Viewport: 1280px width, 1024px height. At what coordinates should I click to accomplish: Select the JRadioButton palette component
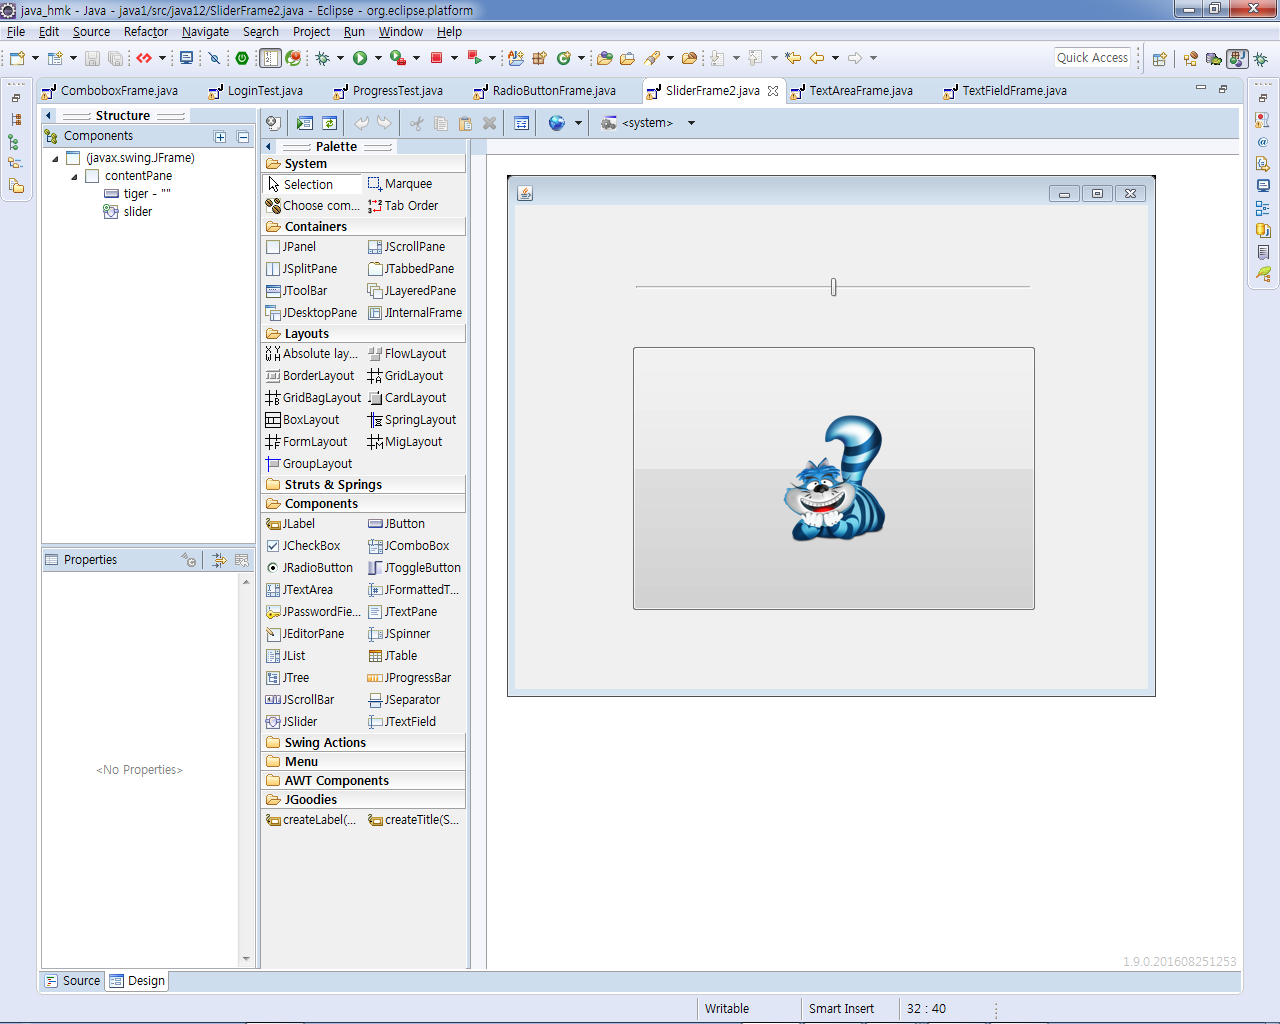(x=310, y=568)
